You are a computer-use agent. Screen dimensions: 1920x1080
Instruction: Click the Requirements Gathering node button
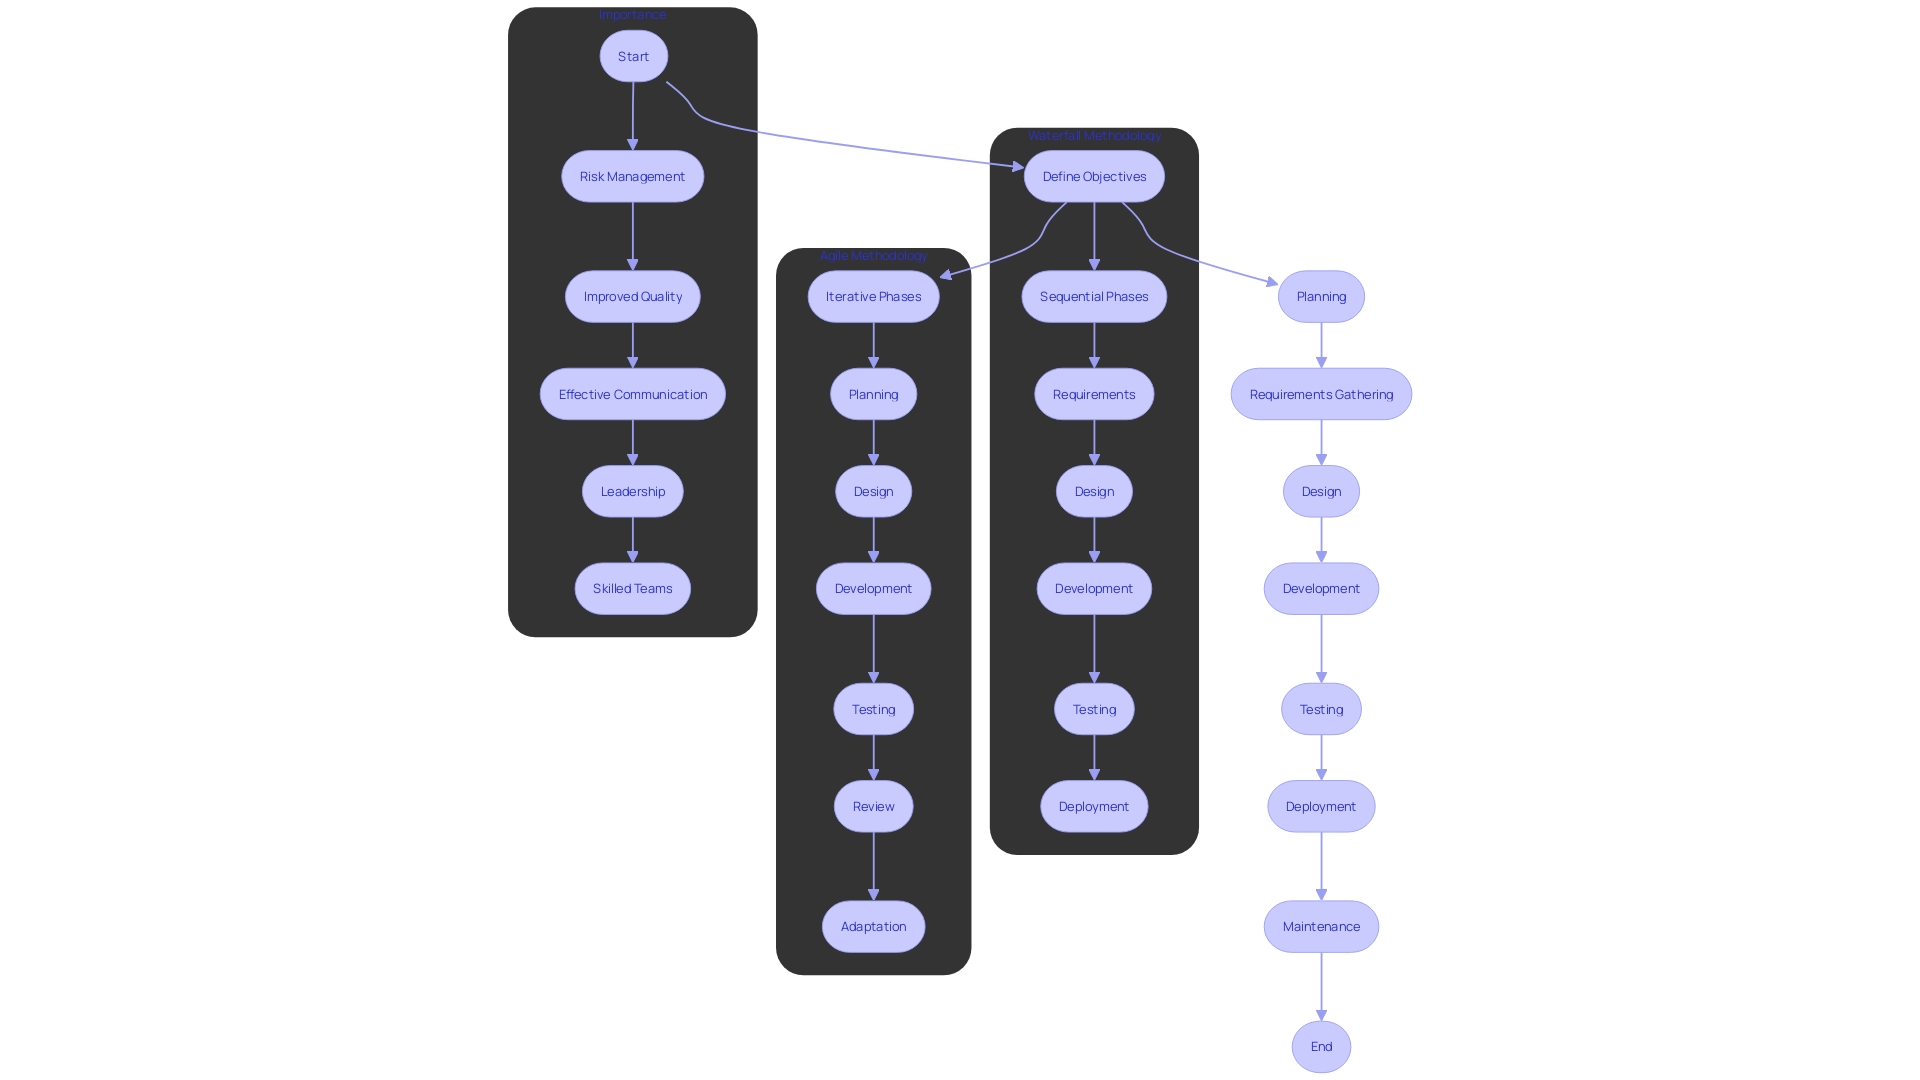1320,393
